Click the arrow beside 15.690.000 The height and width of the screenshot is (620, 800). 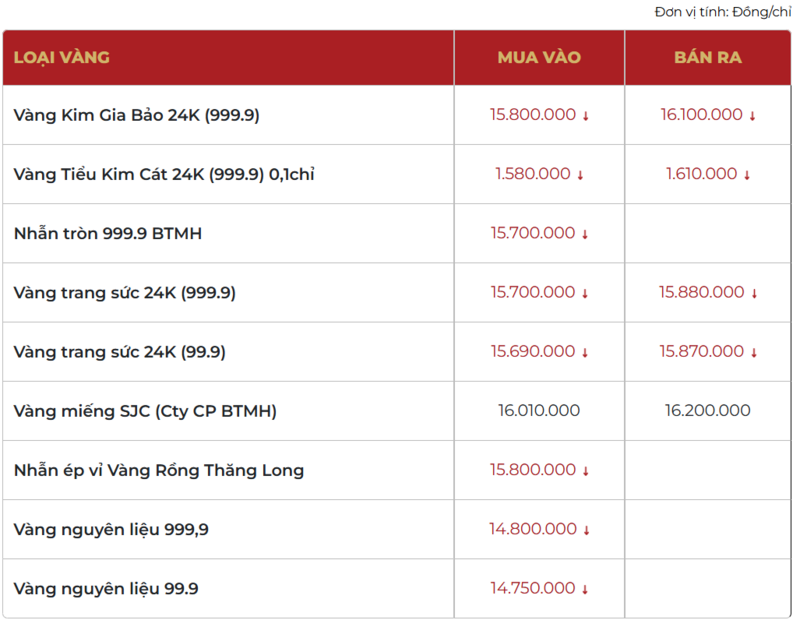pyautogui.click(x=585, y=351)
